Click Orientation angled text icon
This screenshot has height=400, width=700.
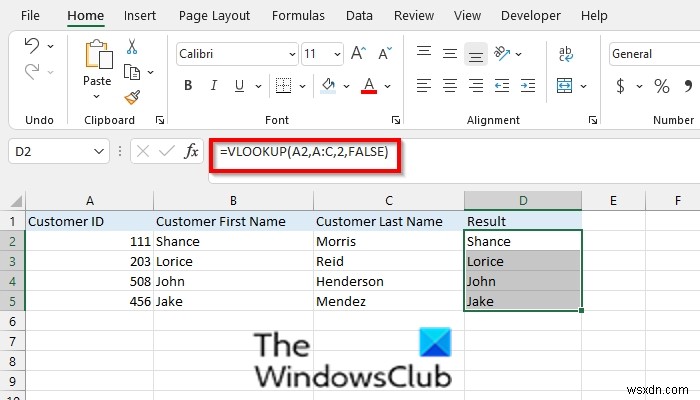pos(502,54)
